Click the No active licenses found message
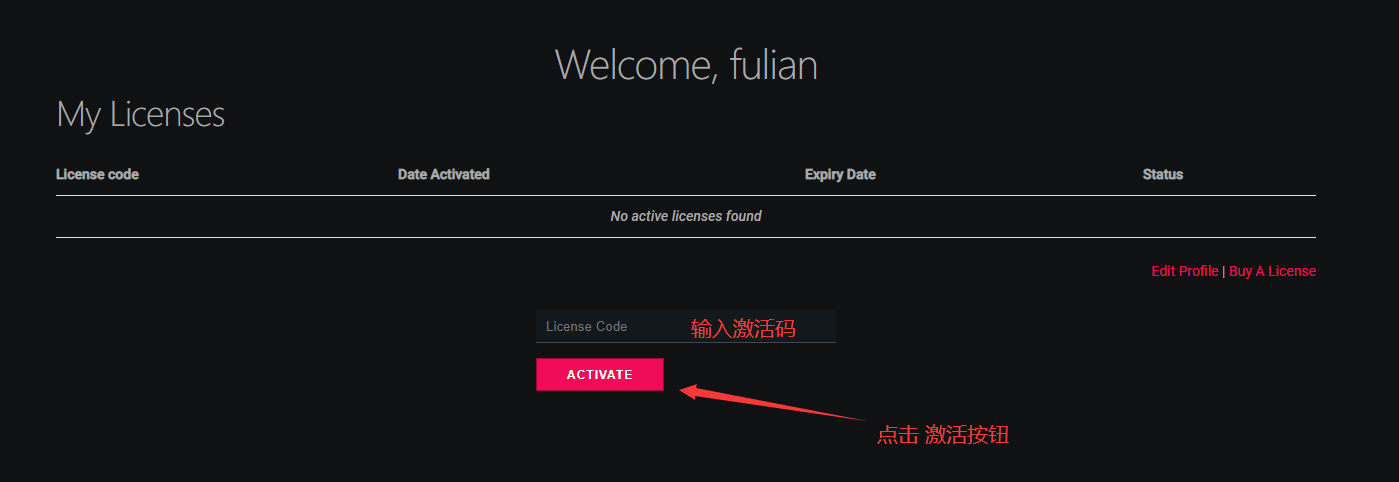1399x482 pixels. tap(686, 216)
